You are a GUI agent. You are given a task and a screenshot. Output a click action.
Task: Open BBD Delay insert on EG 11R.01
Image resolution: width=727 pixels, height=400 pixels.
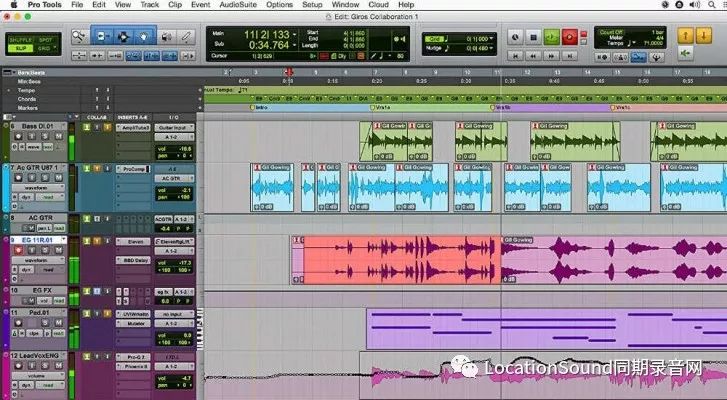133,260
